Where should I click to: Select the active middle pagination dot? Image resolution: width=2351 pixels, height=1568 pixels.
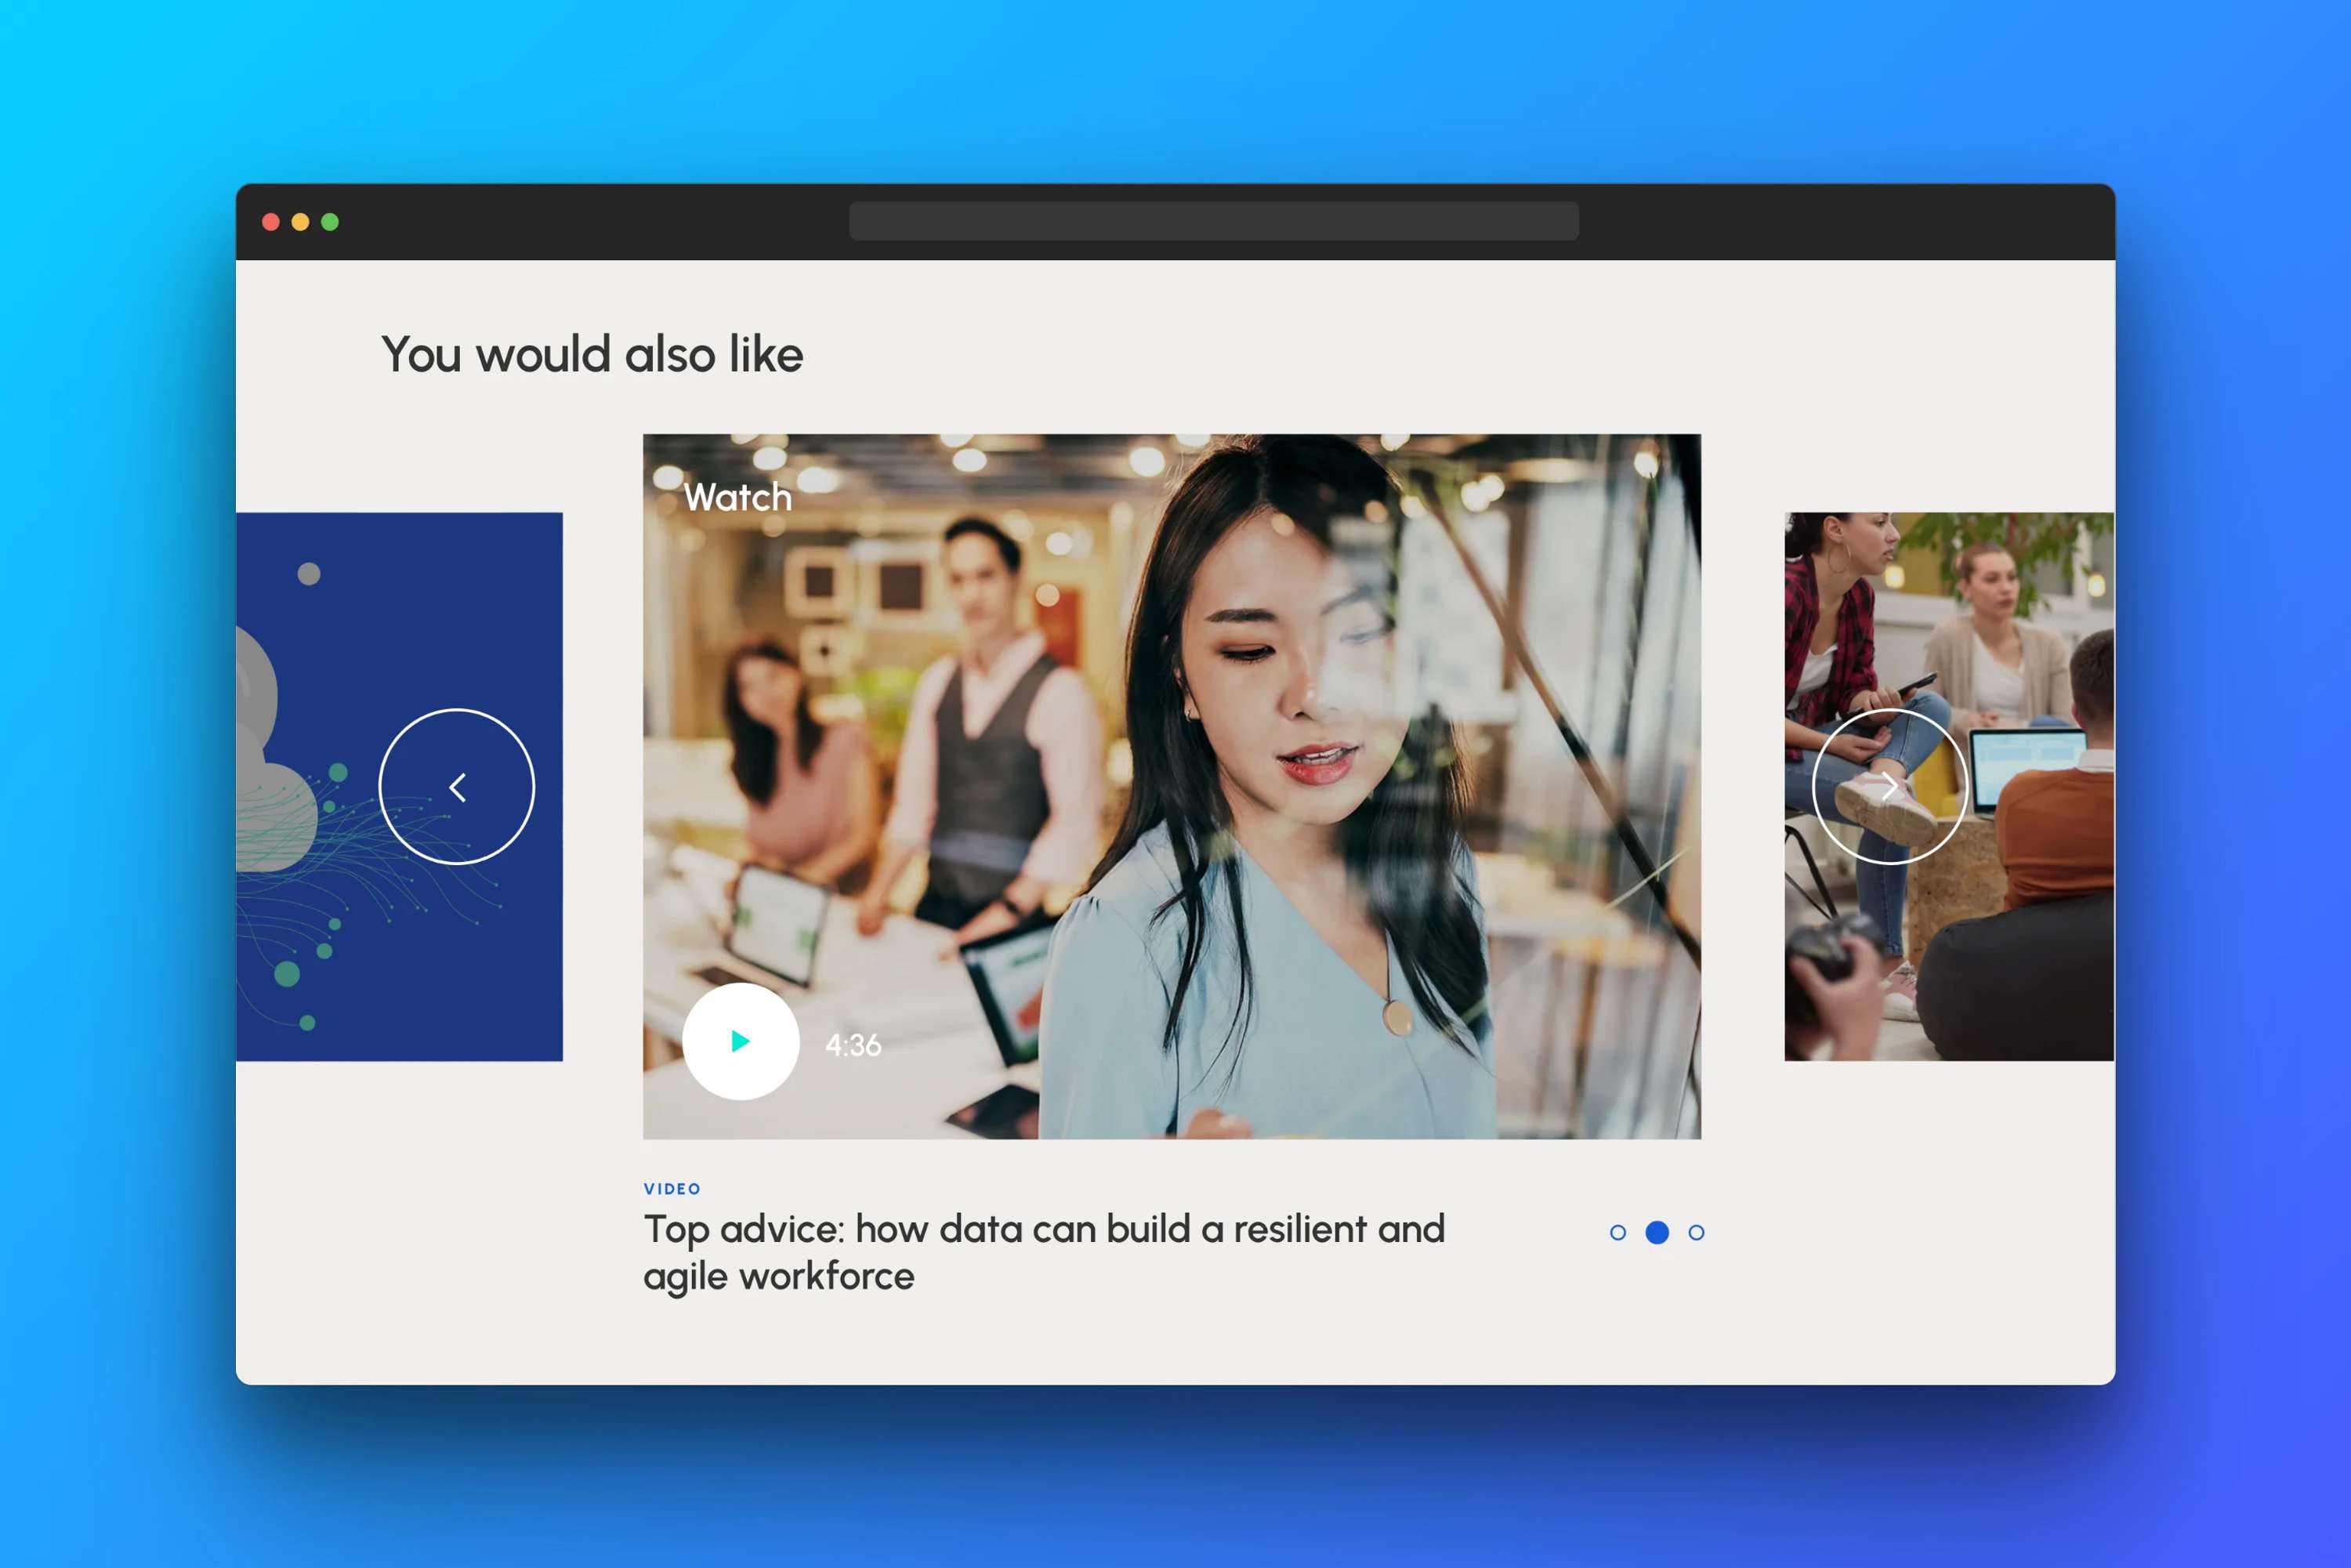1657,1232
